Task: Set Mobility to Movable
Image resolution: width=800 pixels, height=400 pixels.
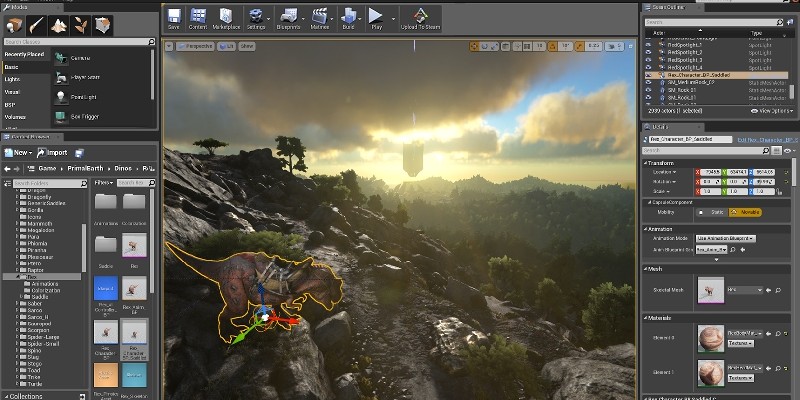Action: (x=745, y=212)
